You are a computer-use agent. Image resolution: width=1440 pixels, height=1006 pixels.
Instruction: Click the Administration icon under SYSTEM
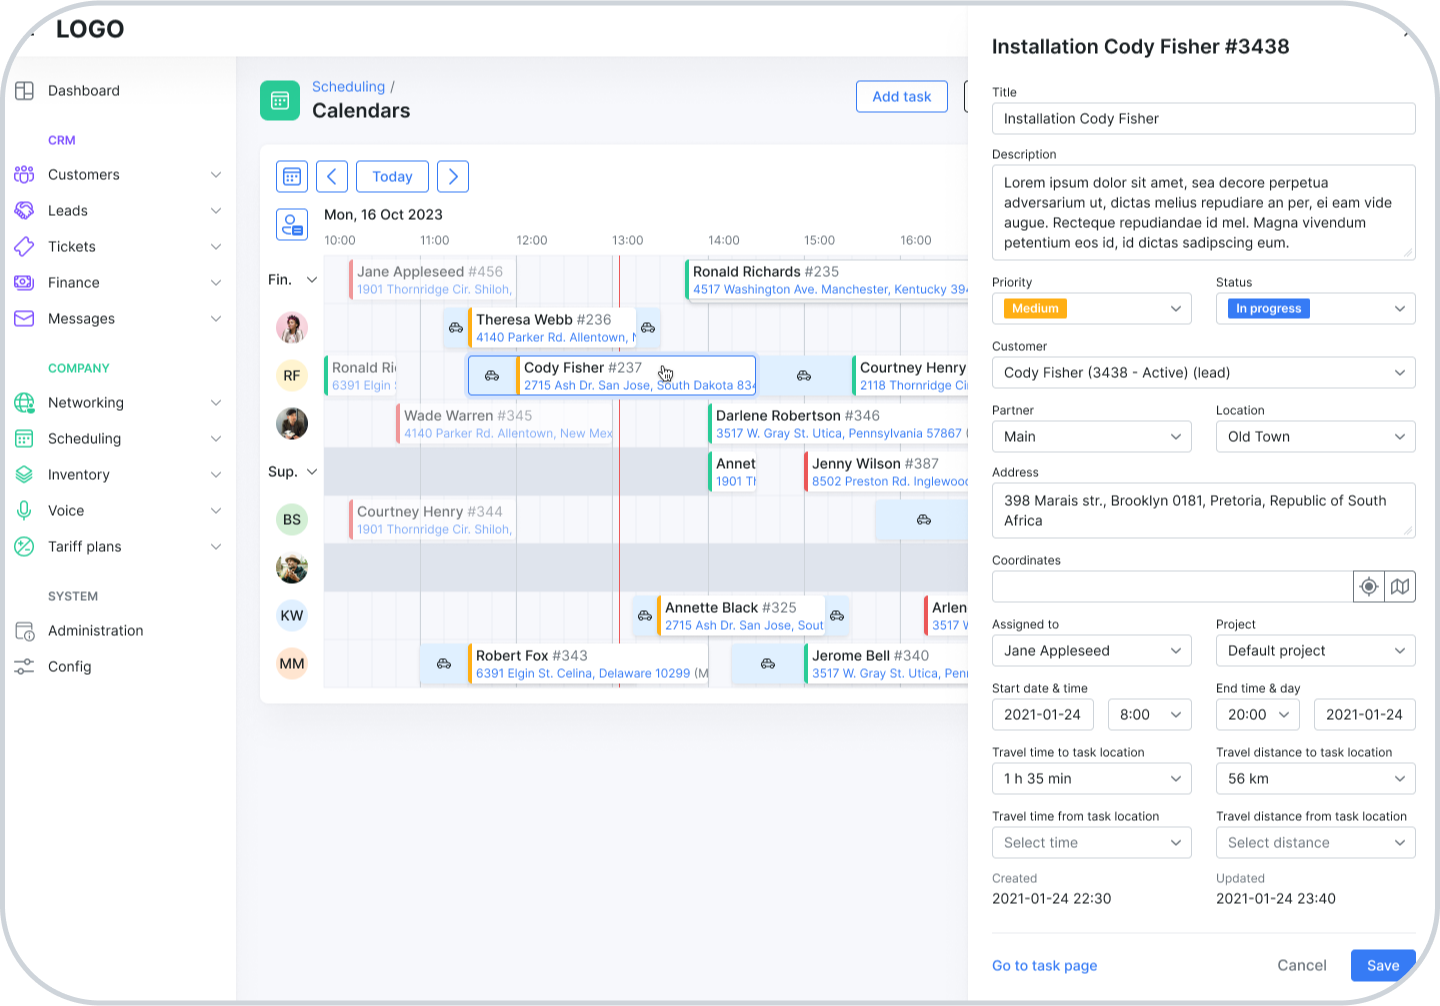(24, 630)
